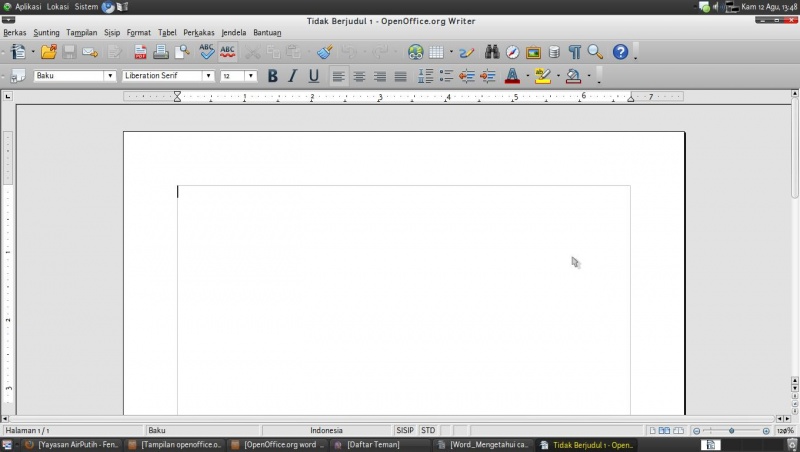The height and width of the screenshot is (452, 800).
Task: Toggle nonprinting characters pilcrow button
Action: (574, 52)
